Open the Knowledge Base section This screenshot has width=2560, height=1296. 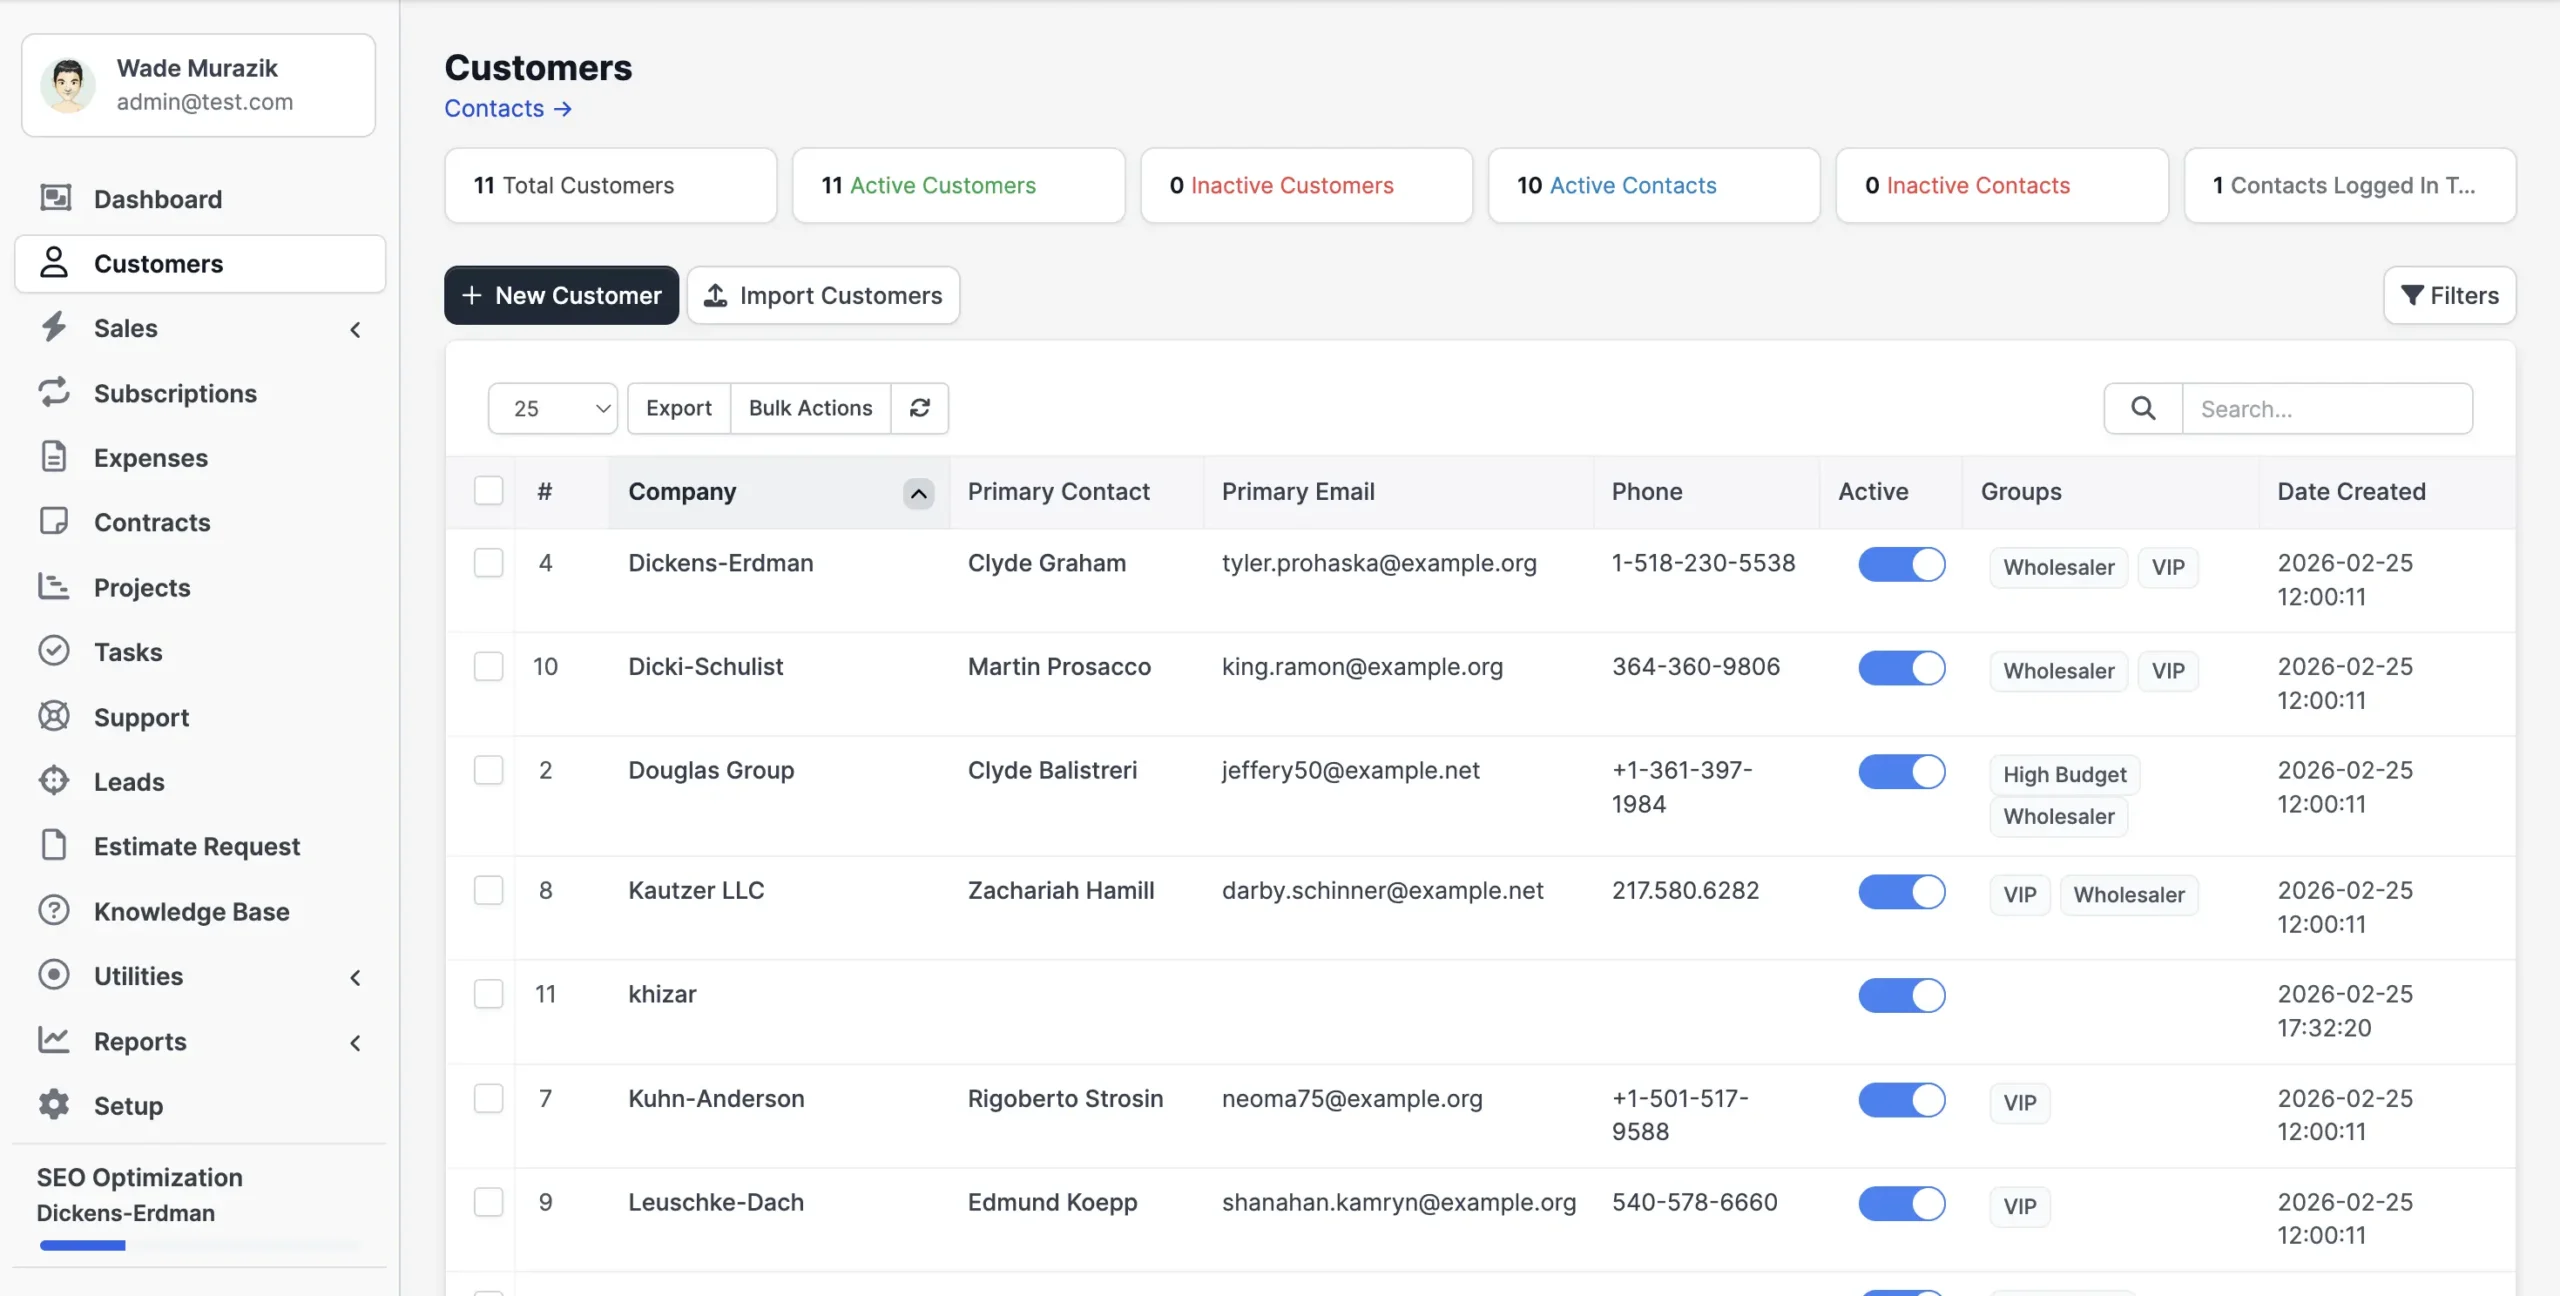tap(191, 911)
